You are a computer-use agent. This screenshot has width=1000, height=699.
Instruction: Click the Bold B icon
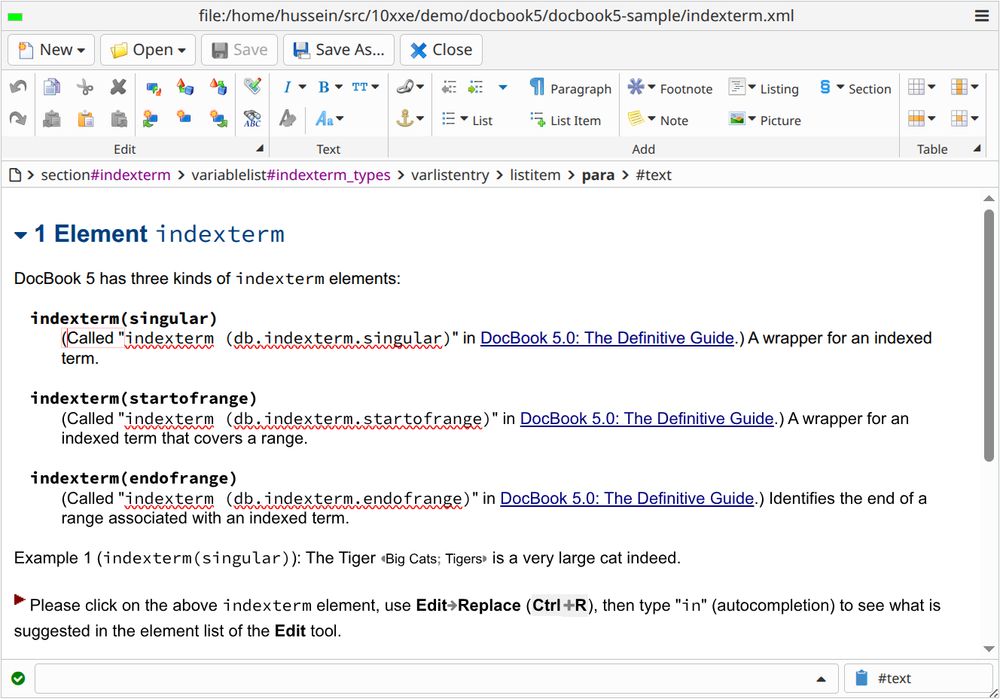pyautogui.click(x=324, y=87)
